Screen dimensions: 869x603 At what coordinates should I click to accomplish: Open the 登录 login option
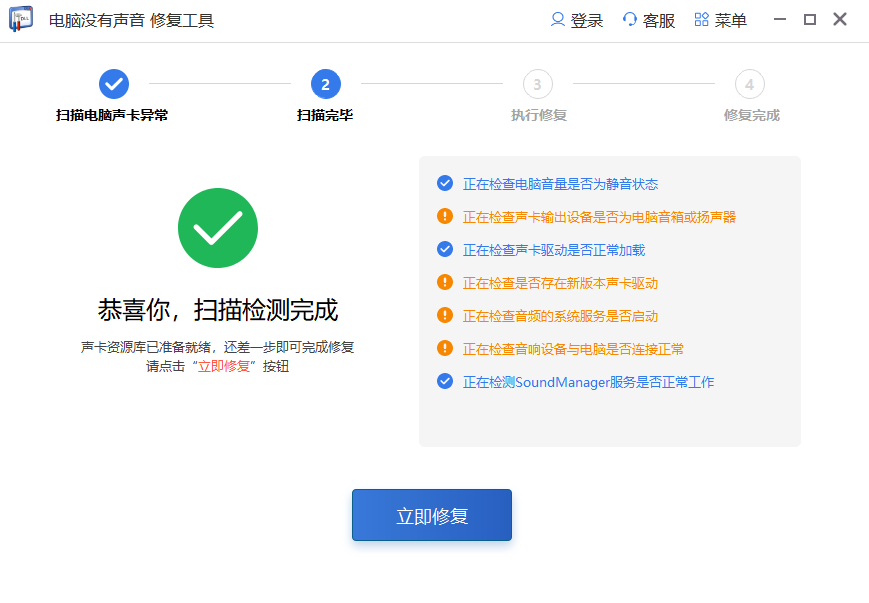(577, 20)
